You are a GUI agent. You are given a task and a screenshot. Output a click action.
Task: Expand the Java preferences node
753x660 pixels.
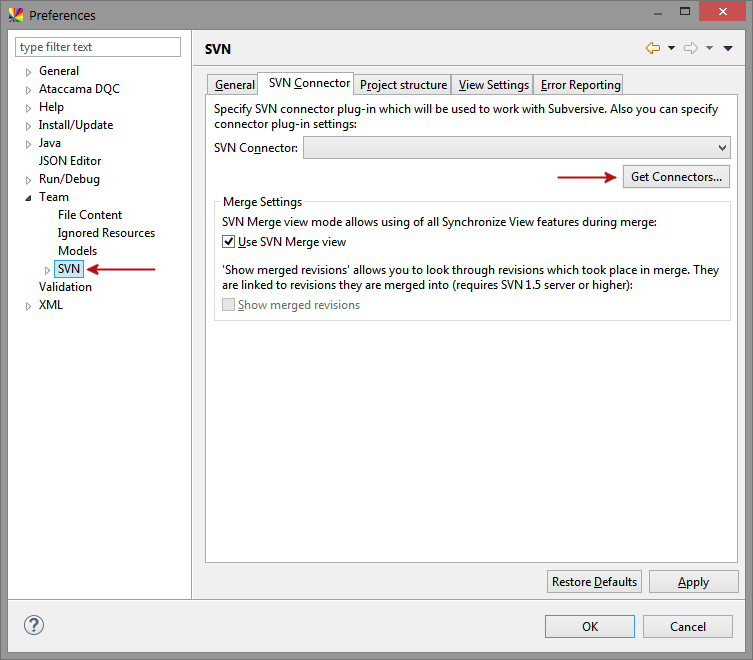click(28, 144)
